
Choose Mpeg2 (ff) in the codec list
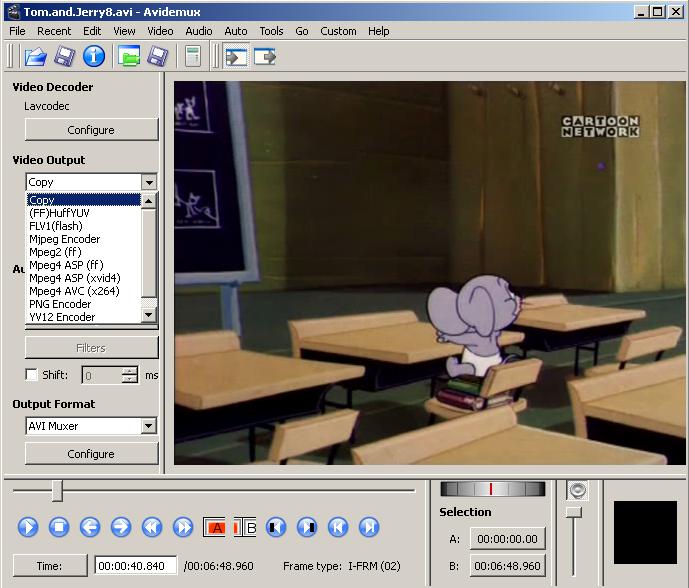84,252
